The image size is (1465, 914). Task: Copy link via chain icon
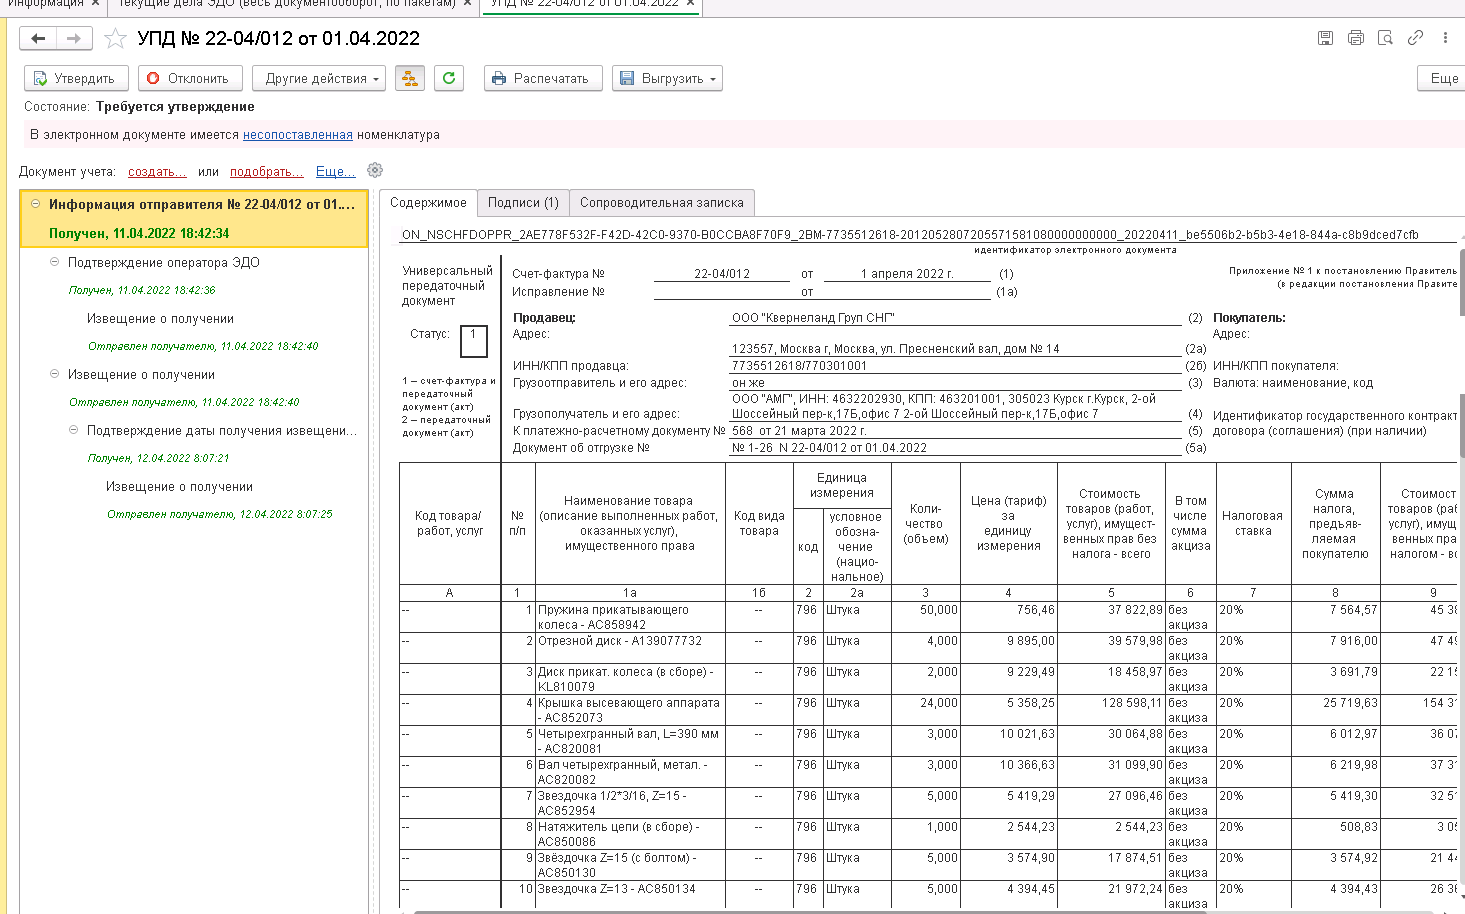[1415, 38]
